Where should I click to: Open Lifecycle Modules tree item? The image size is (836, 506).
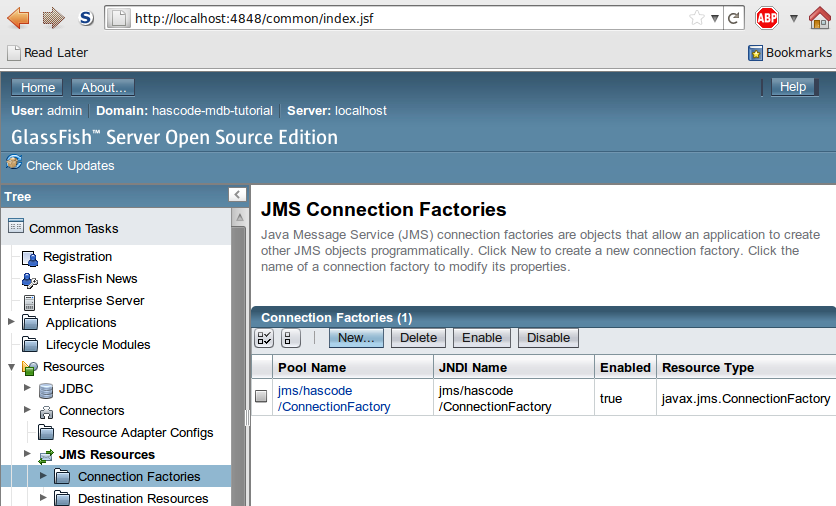click(x=98, y=345)
